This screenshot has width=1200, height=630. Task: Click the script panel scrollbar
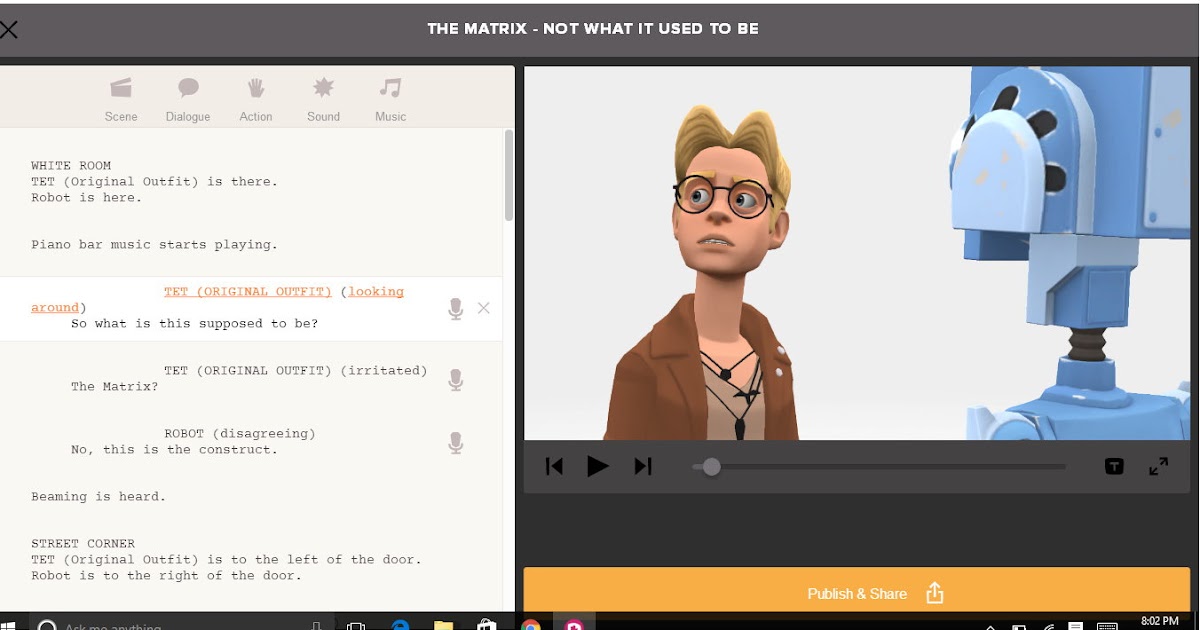(x=508, y=175)
